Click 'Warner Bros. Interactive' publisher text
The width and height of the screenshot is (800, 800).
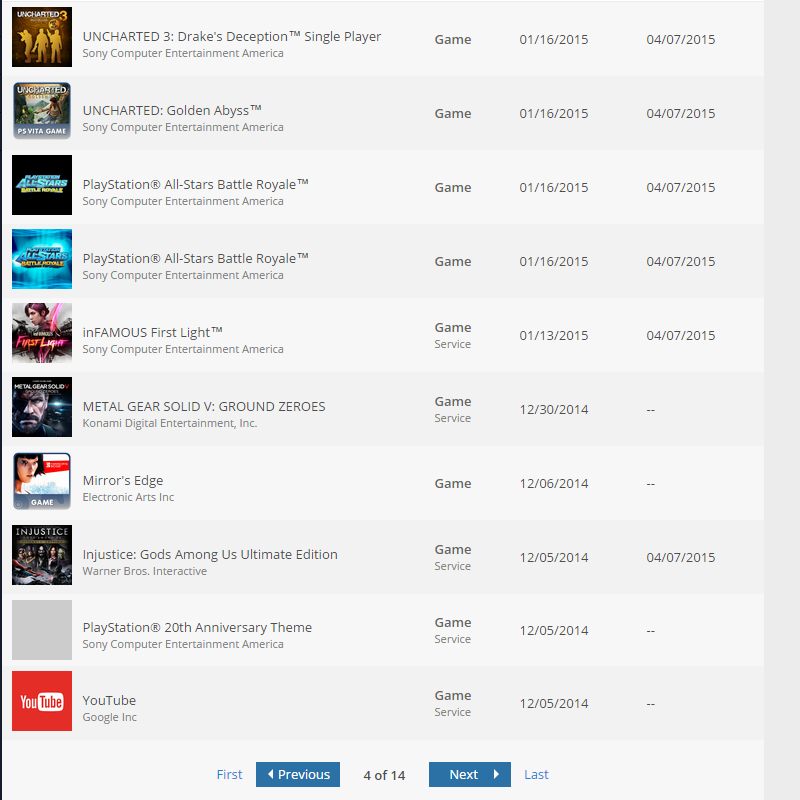145,571
